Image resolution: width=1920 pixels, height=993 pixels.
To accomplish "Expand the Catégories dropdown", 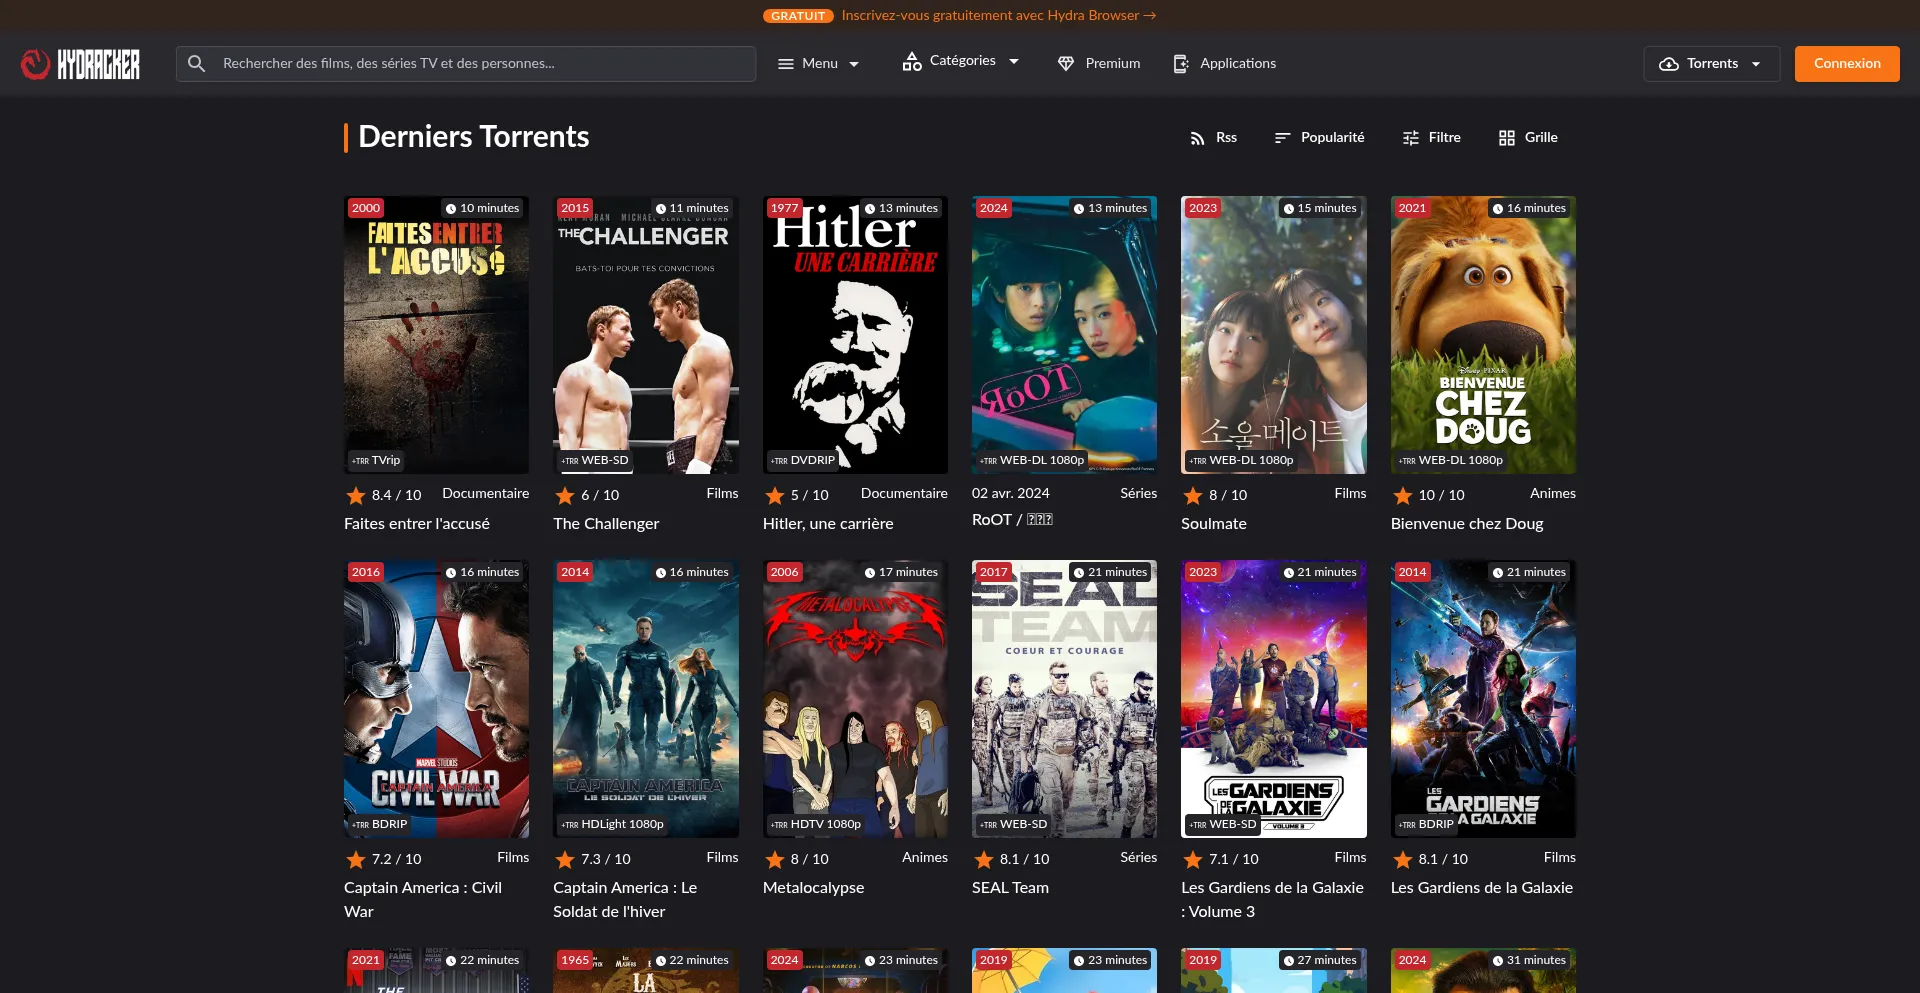I will click(961, 61).
